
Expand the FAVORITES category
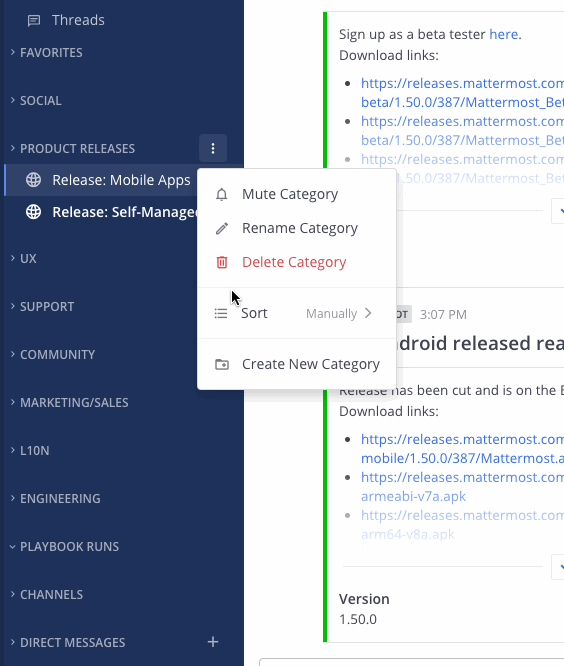[51, 53]
